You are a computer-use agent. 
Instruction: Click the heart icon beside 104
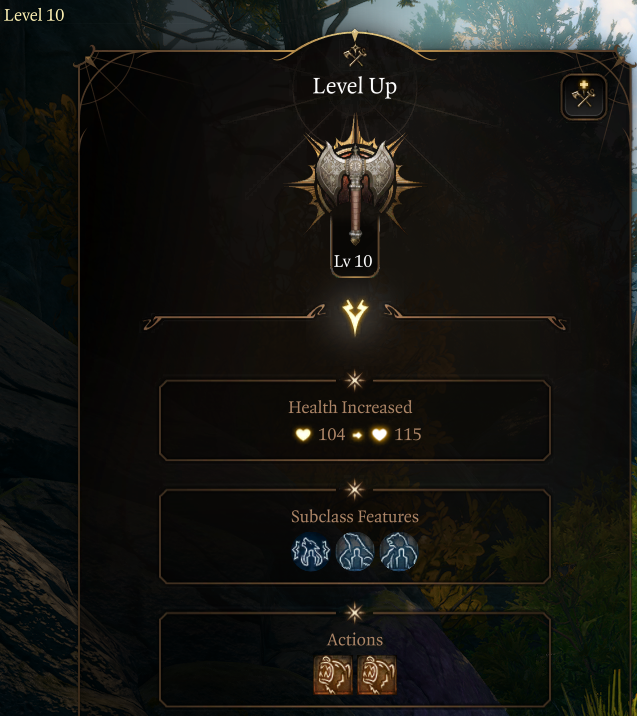tap(303, 434)
